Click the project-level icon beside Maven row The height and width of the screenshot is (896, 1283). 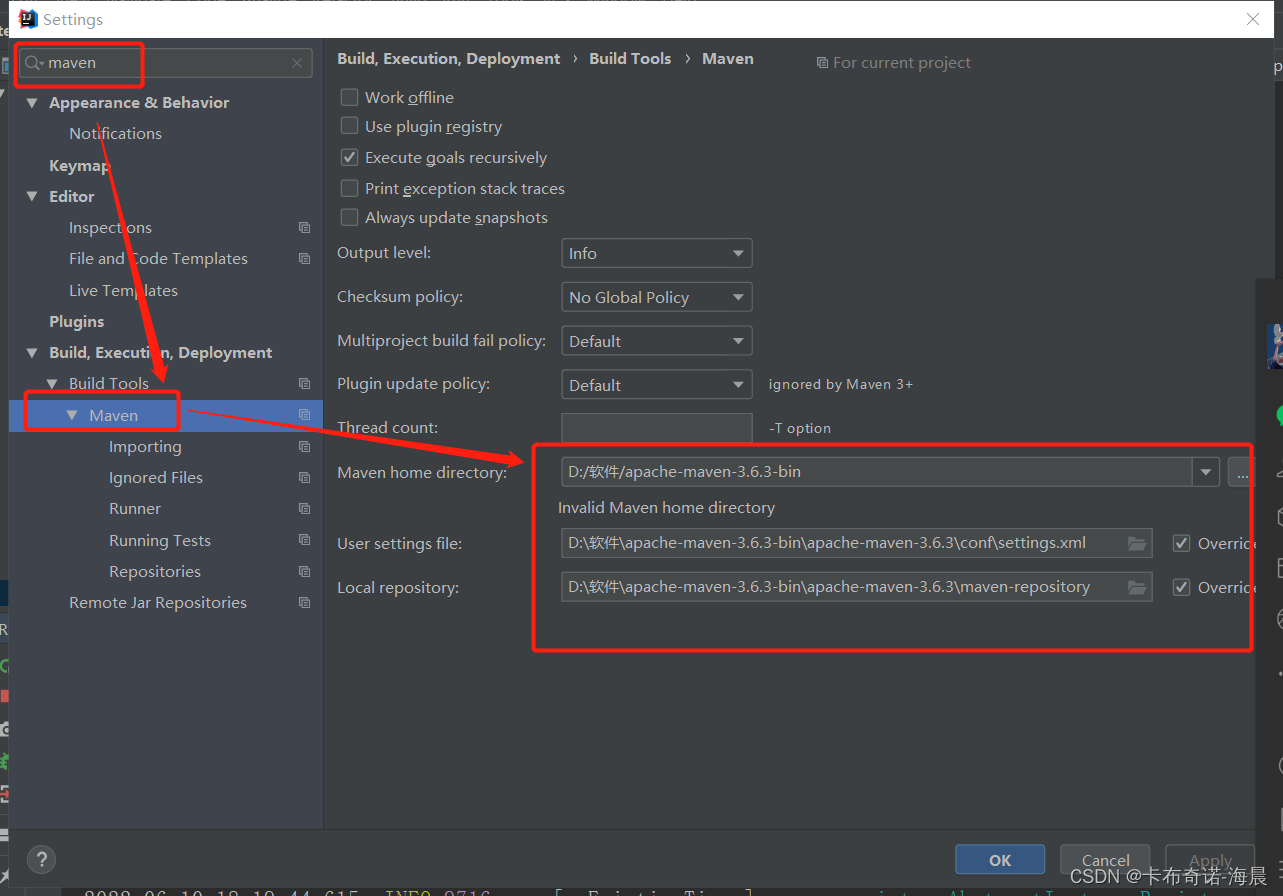(304, 415)
